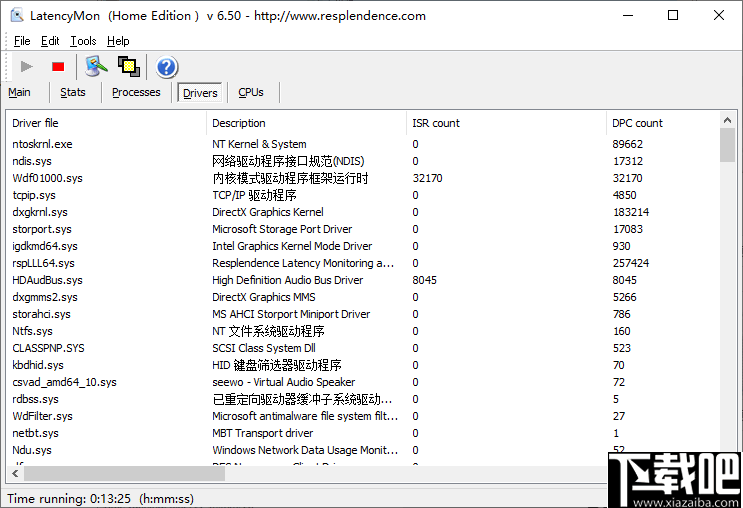Click High Definition Audio Bus Driver description
This screenshot has width=743, height=508.
(x=288, y=281)
